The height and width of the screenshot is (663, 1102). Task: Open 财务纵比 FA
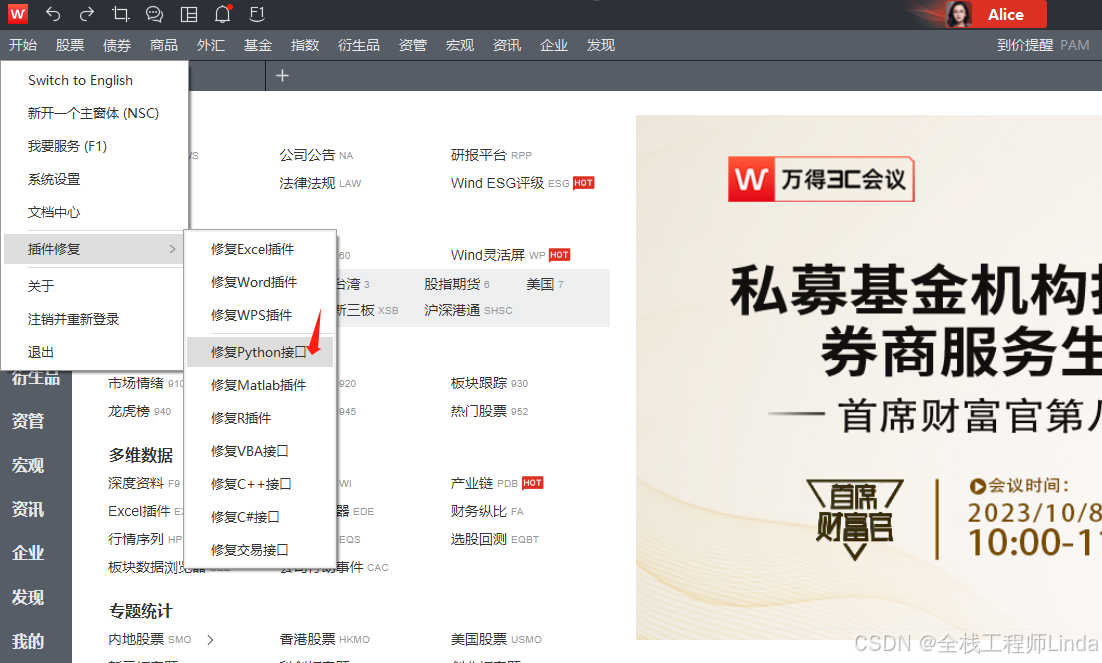[x=487, y=511]
